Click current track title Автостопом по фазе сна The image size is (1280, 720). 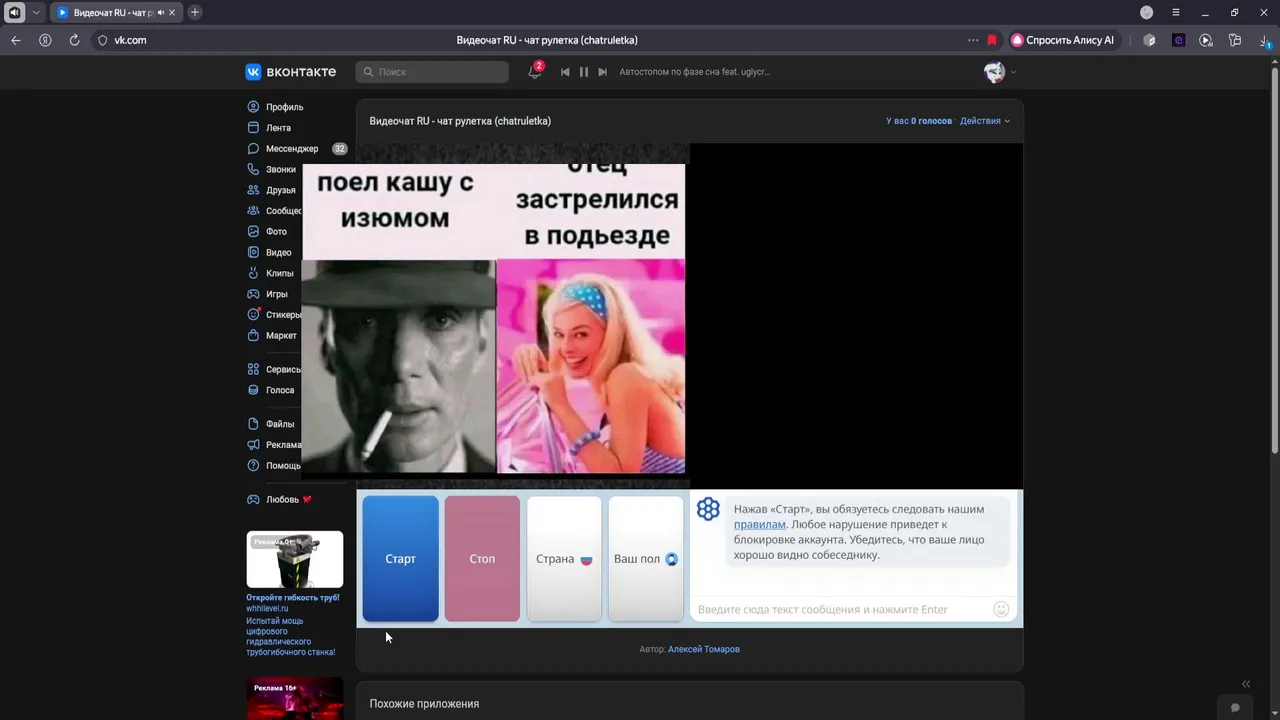tap(695, 72)
